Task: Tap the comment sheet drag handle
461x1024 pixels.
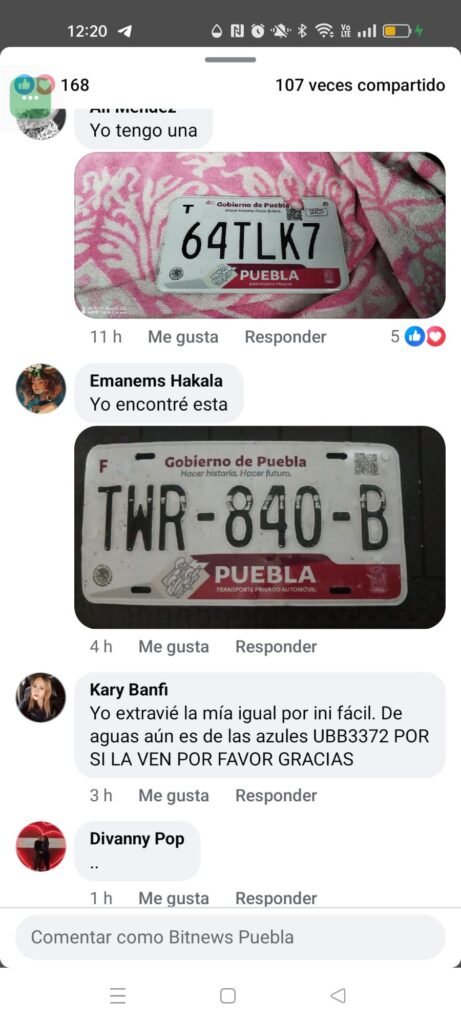Action: (230, 59)
